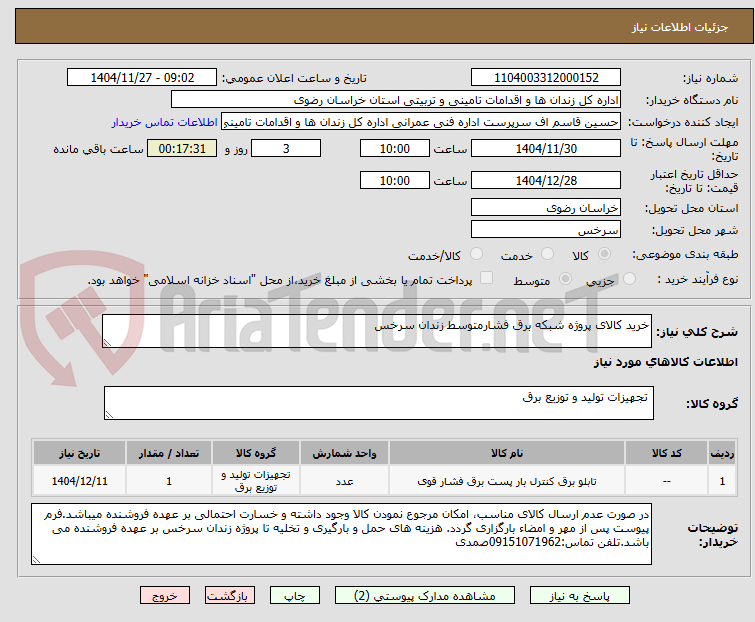Click the اطلاعات کالاهای مورد نیاز section heading
The width and height of the screenshot is (755, 622).
pyautogui.click(x=665, y=362)
